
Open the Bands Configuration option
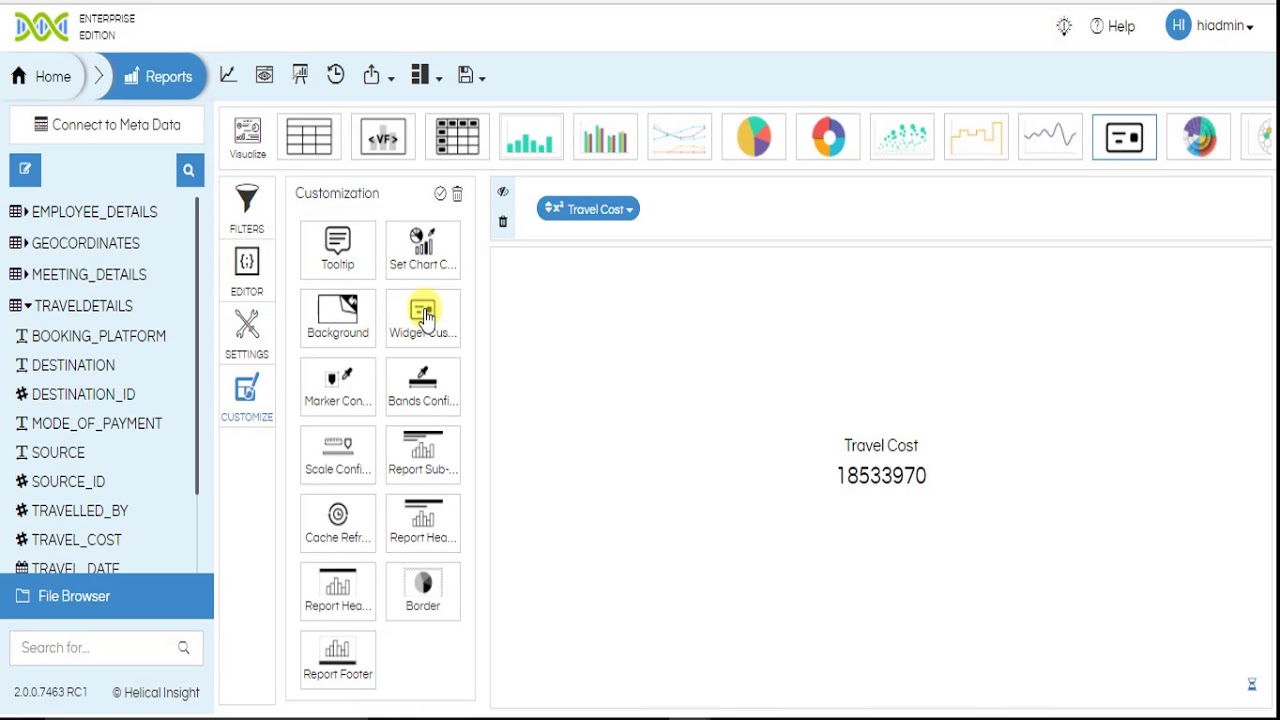(x=423, y=385)
